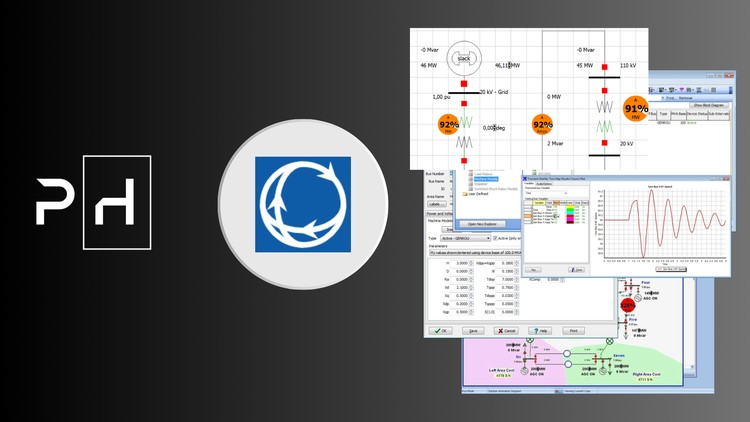Click the Device Status column header
750x422 pixels.
tap(697, 115)
